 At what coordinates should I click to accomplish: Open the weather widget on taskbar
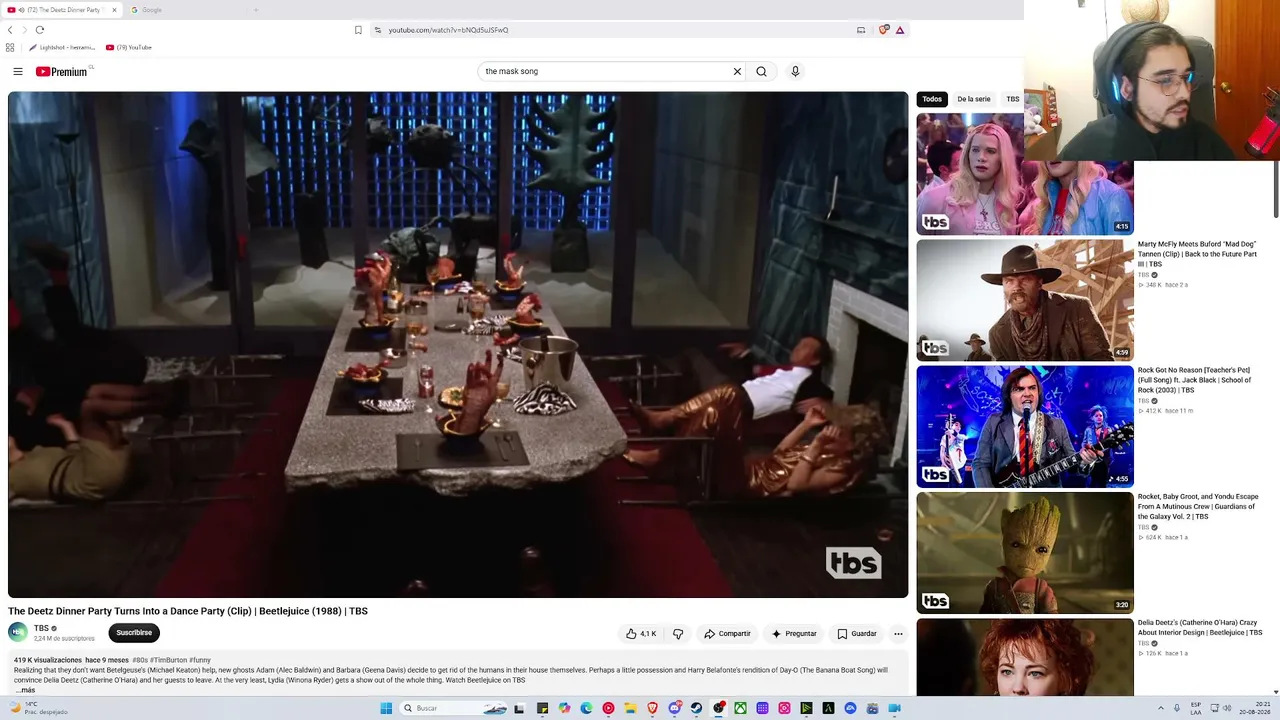pos(38,708)
